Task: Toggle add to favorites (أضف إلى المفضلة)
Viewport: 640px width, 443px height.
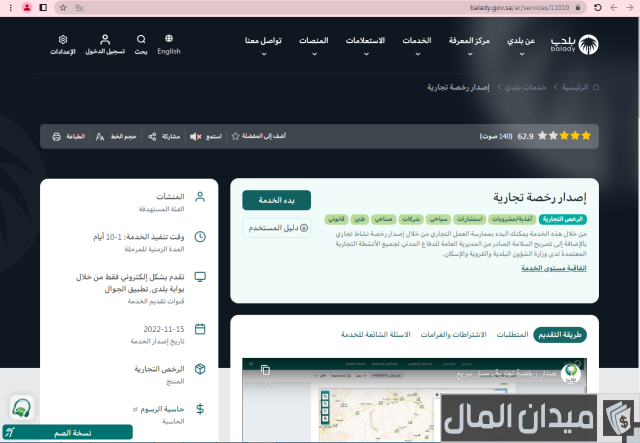Action: click(x=235, y=135)
